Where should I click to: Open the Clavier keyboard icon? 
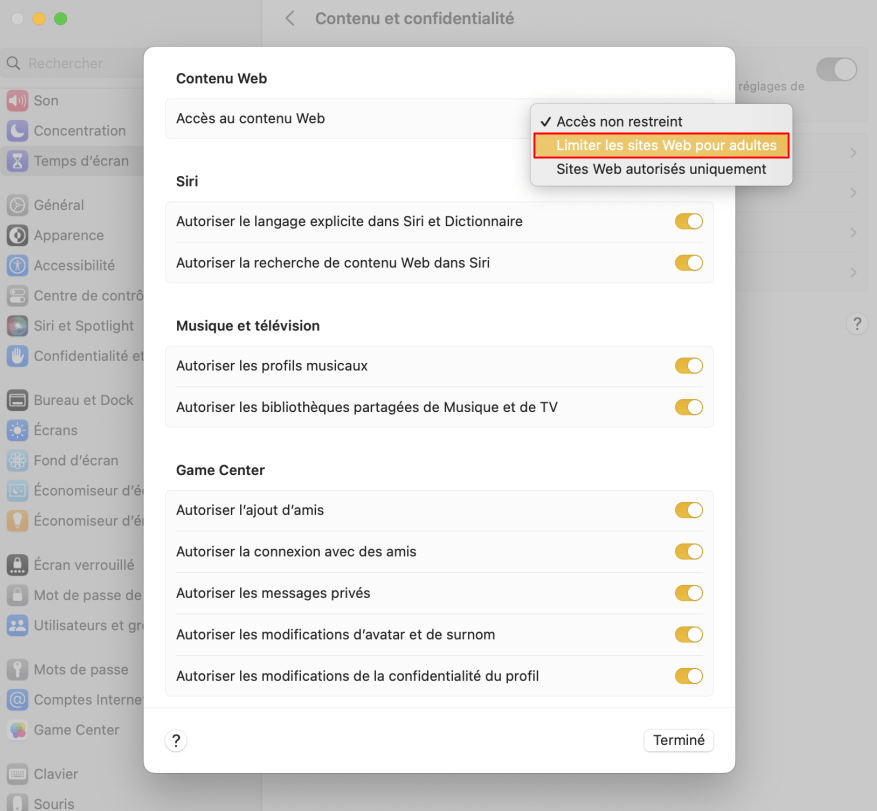point(17,775)
